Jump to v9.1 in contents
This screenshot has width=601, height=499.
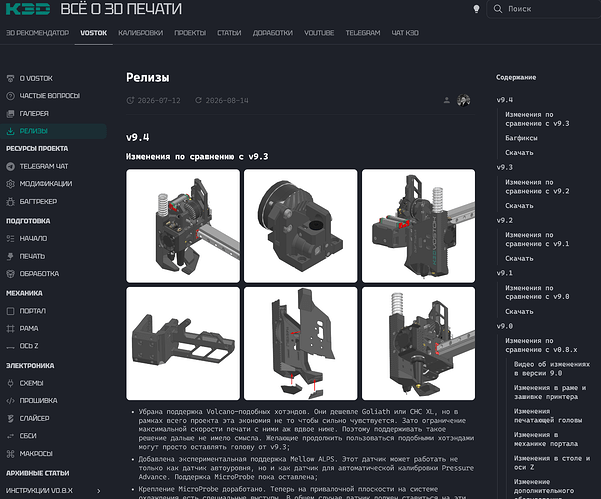(x=504, y=273)
